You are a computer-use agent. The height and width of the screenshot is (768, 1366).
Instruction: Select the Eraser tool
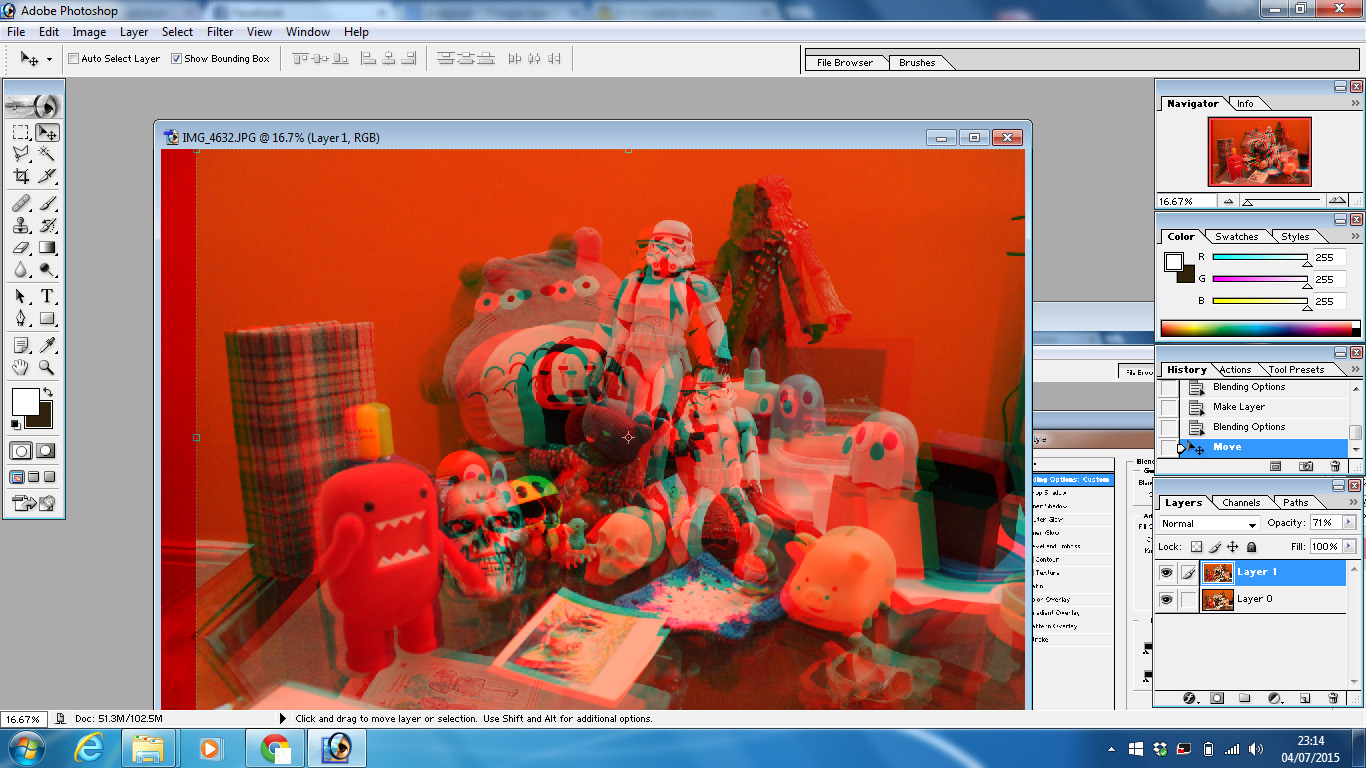coord(21,248)
